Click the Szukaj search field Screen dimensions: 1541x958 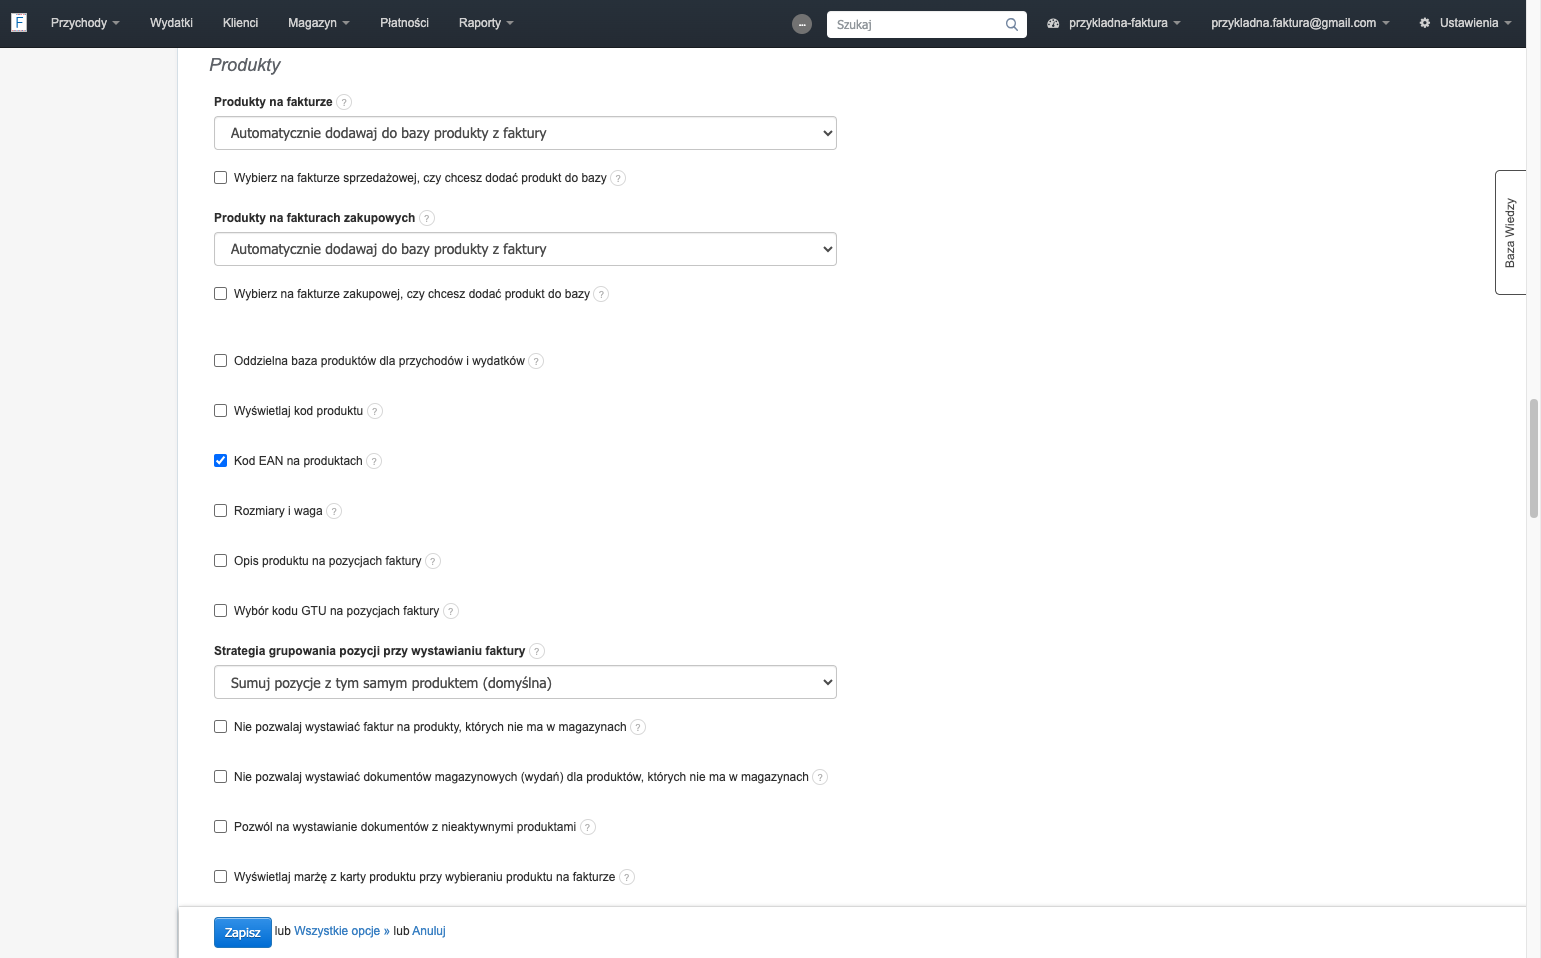915,25
